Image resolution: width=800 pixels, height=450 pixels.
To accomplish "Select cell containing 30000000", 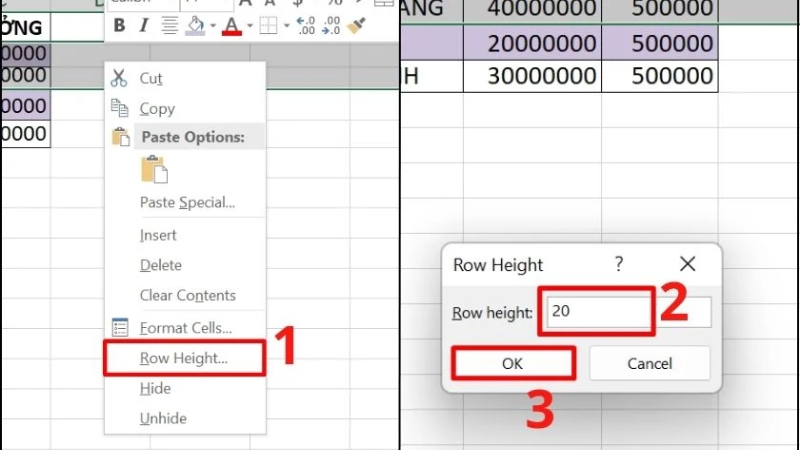I will pos(532,76).
